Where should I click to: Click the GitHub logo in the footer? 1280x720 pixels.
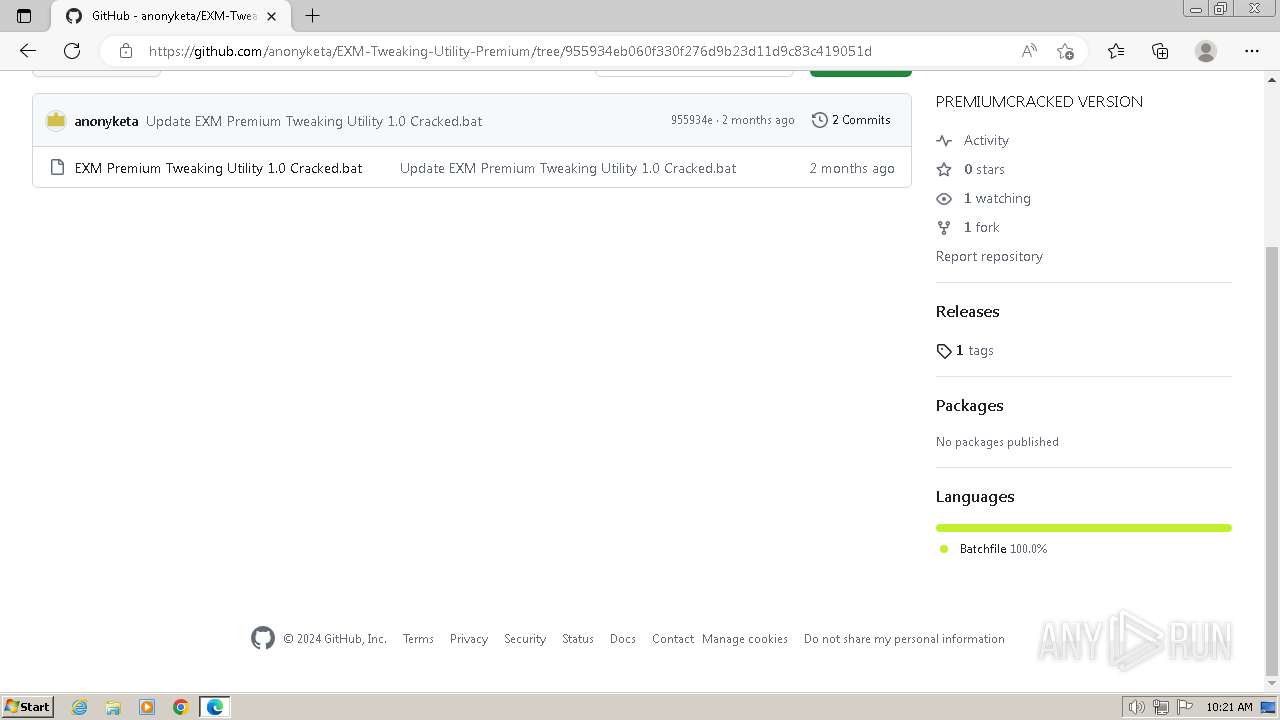point(263,638)
